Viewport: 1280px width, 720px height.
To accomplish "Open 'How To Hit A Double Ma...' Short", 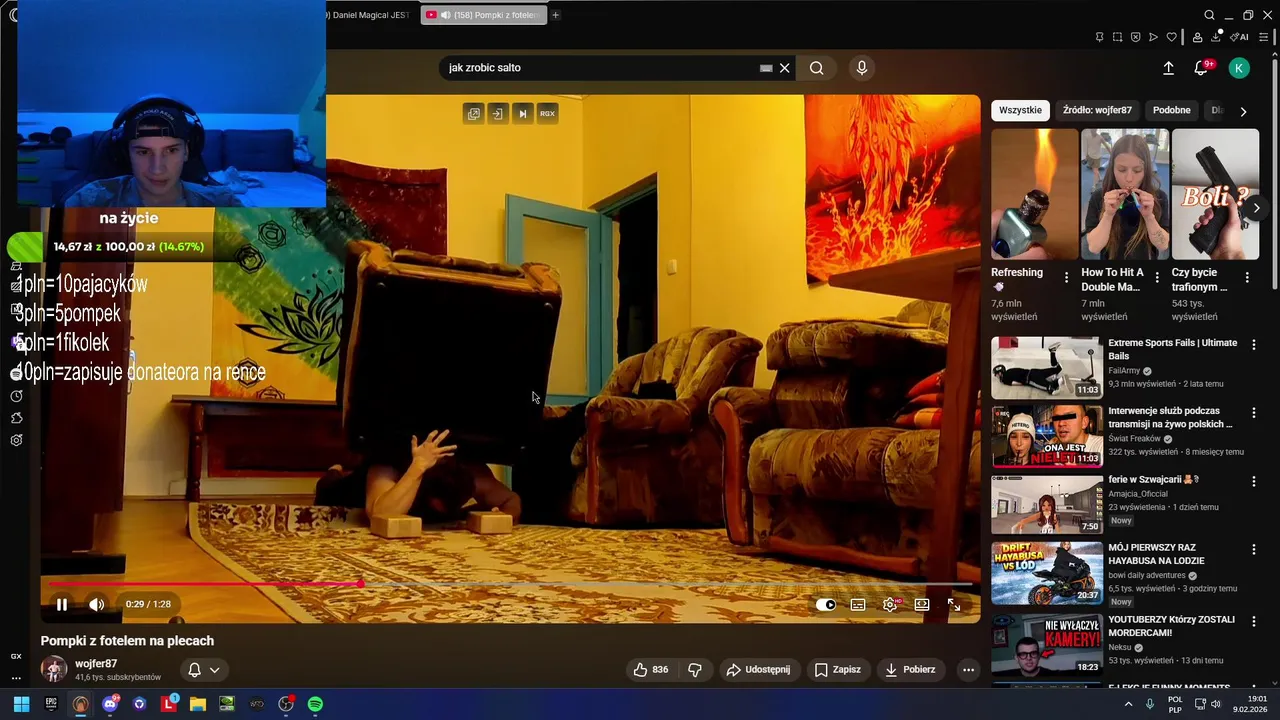I will tap(1124, 194).
